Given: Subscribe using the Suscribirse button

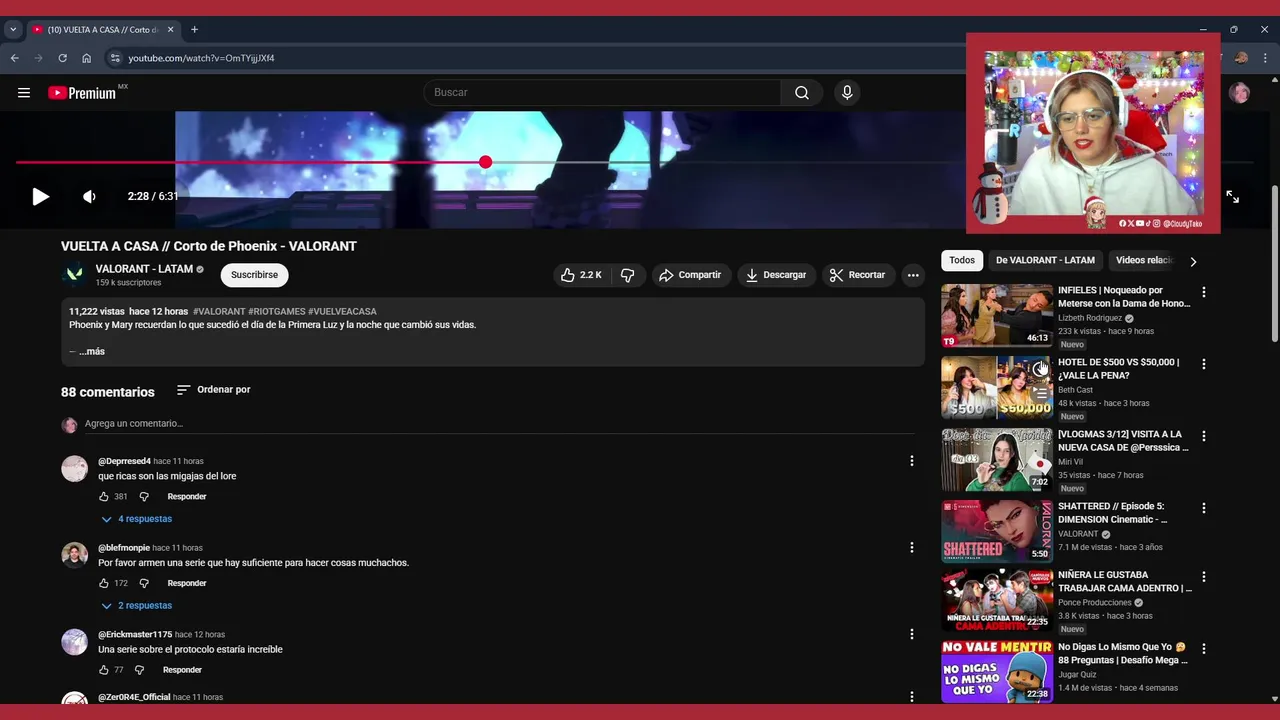Looking at the screenshot, I should coord(255,275).
